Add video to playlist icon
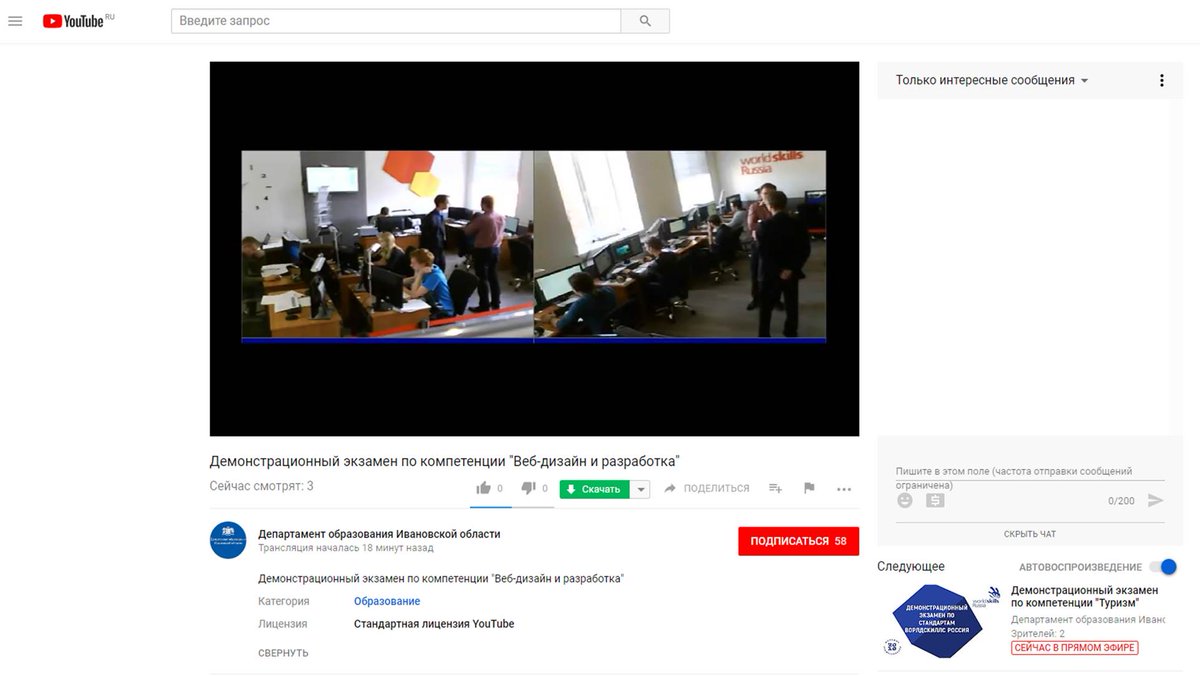 tap(775, 488)
